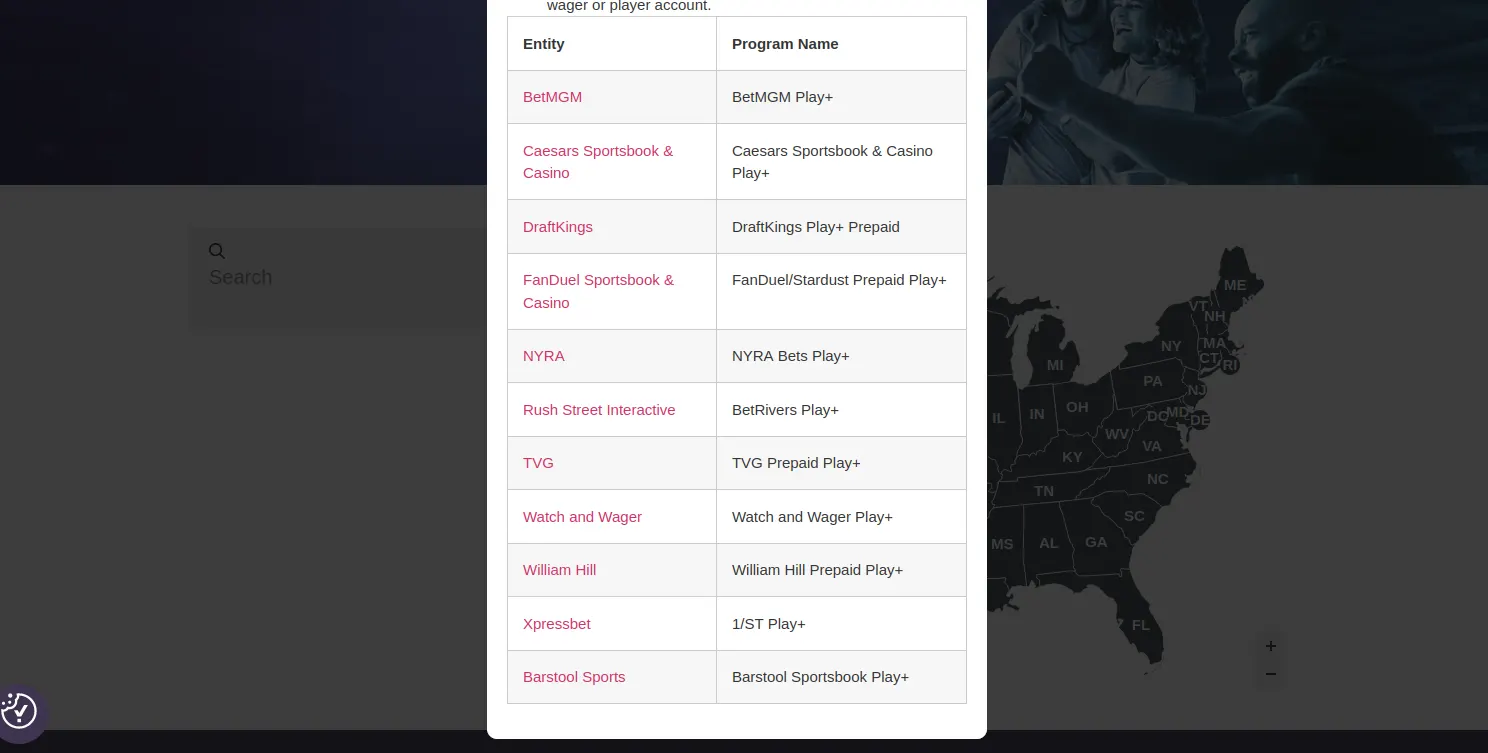This screenshot has width=1488, height=753.
Task: Select Kentucky (KY) on the map
Action: pyautogui.click(x=1072, y=457)
